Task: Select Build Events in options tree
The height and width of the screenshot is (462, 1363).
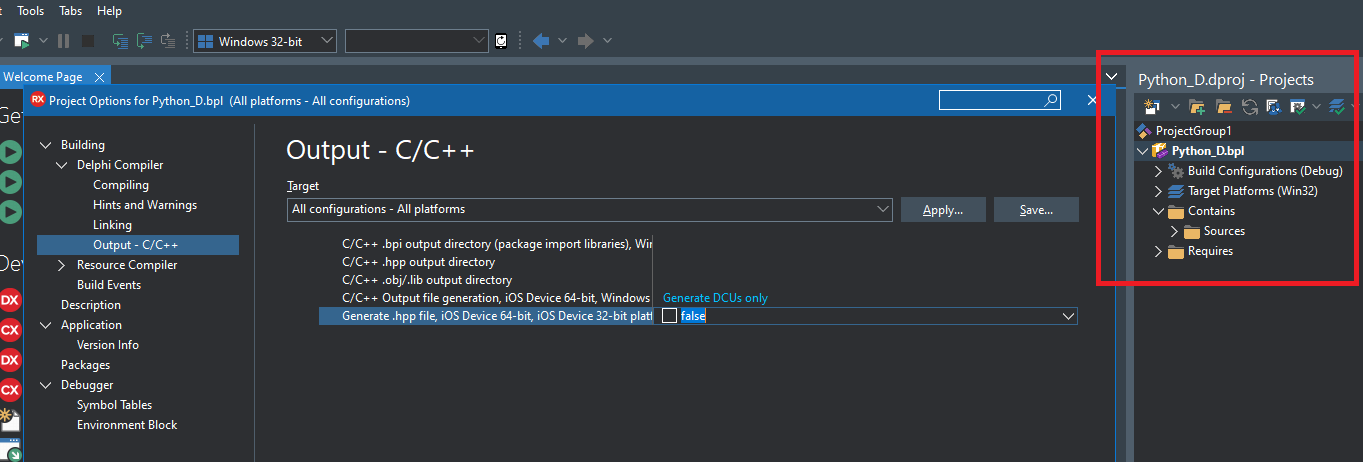Action: click(109, 285)
